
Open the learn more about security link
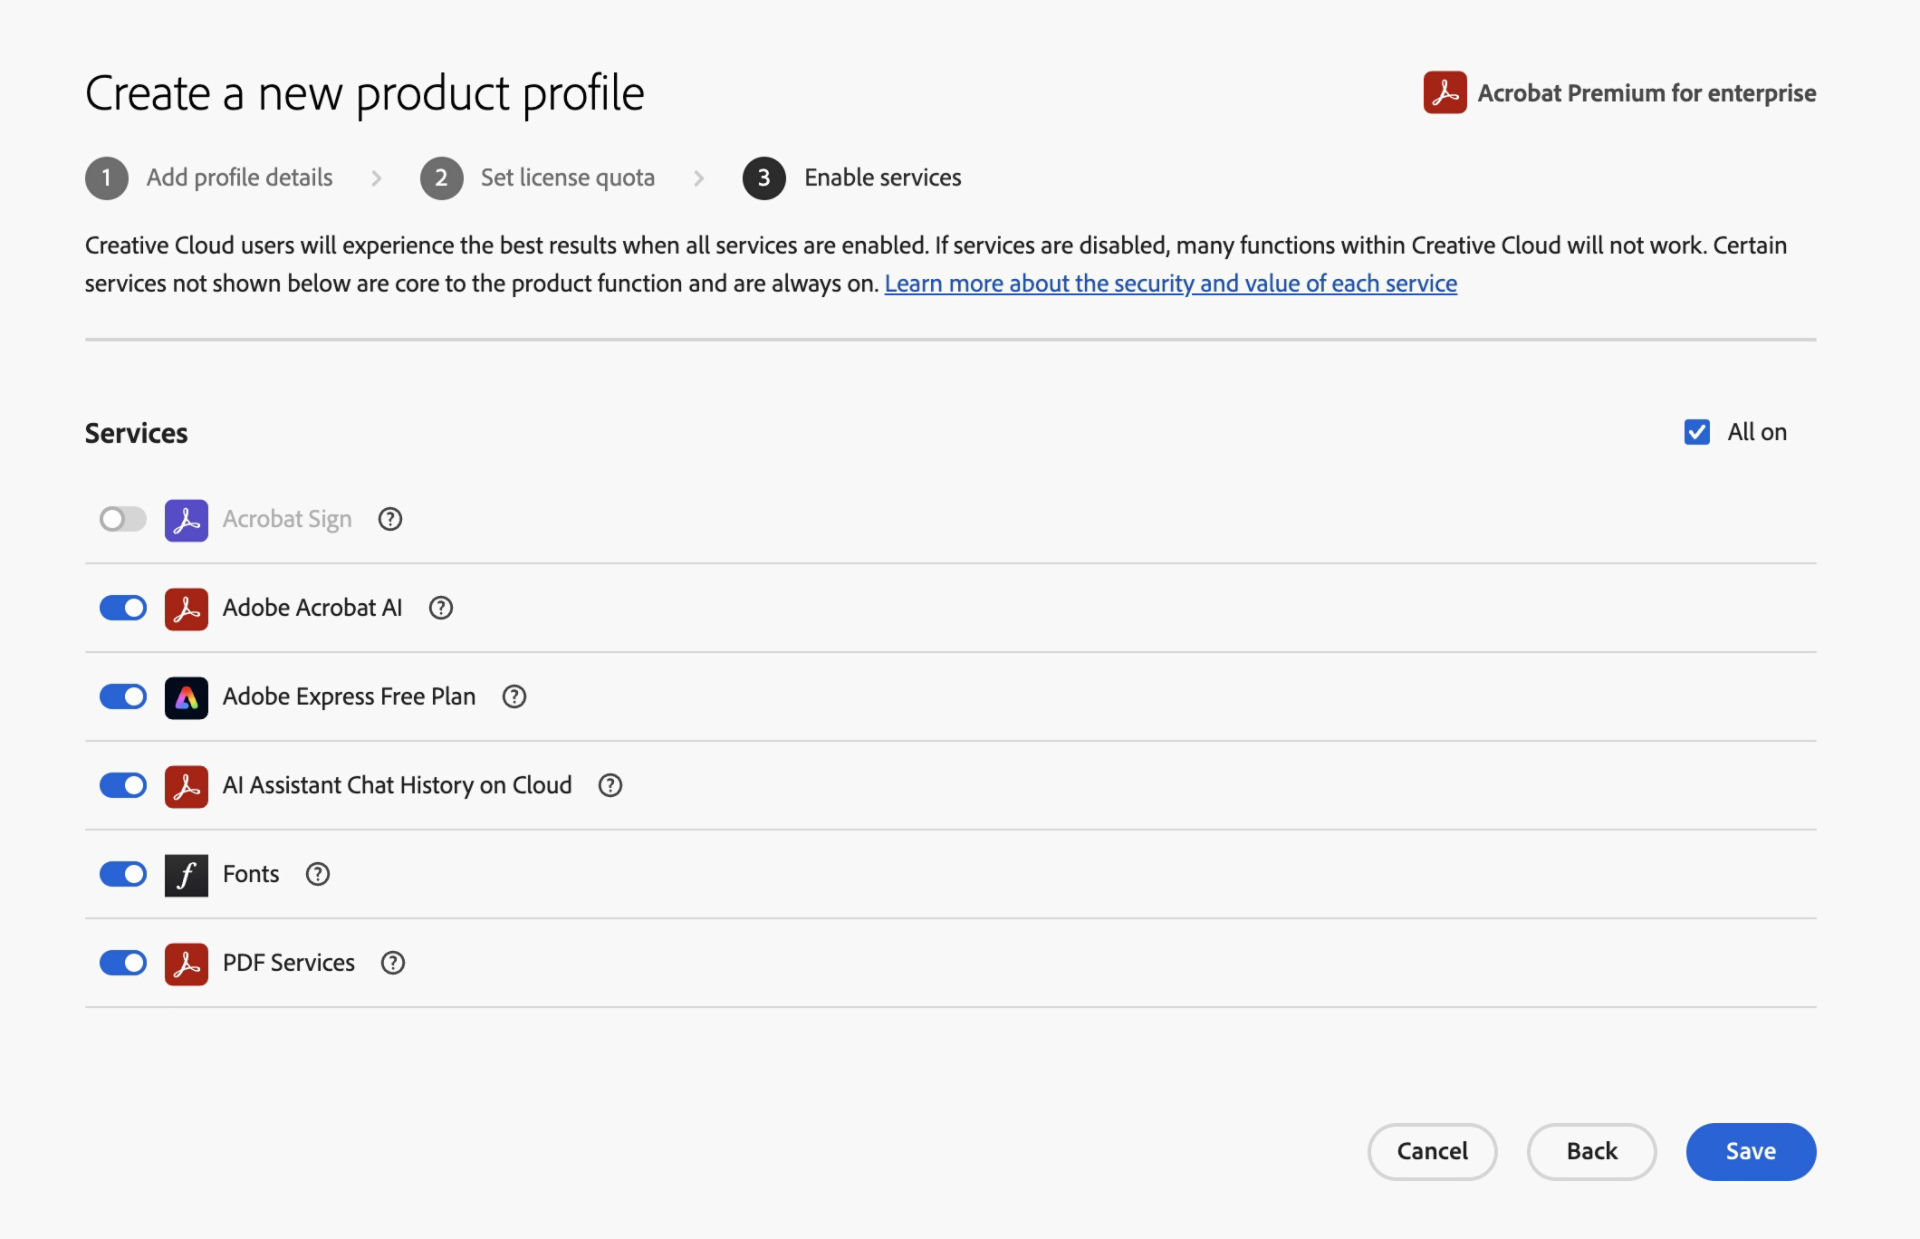(1170, 284)
